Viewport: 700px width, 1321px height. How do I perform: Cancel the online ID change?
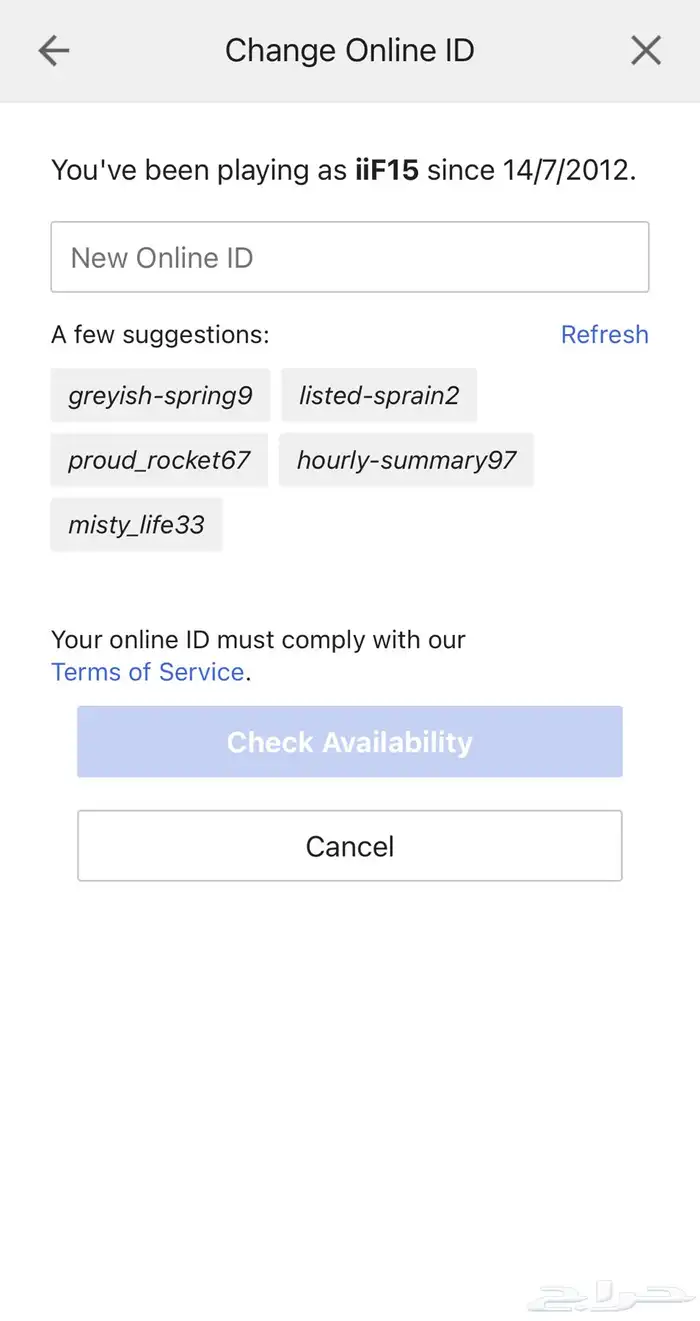coord(350,846)
